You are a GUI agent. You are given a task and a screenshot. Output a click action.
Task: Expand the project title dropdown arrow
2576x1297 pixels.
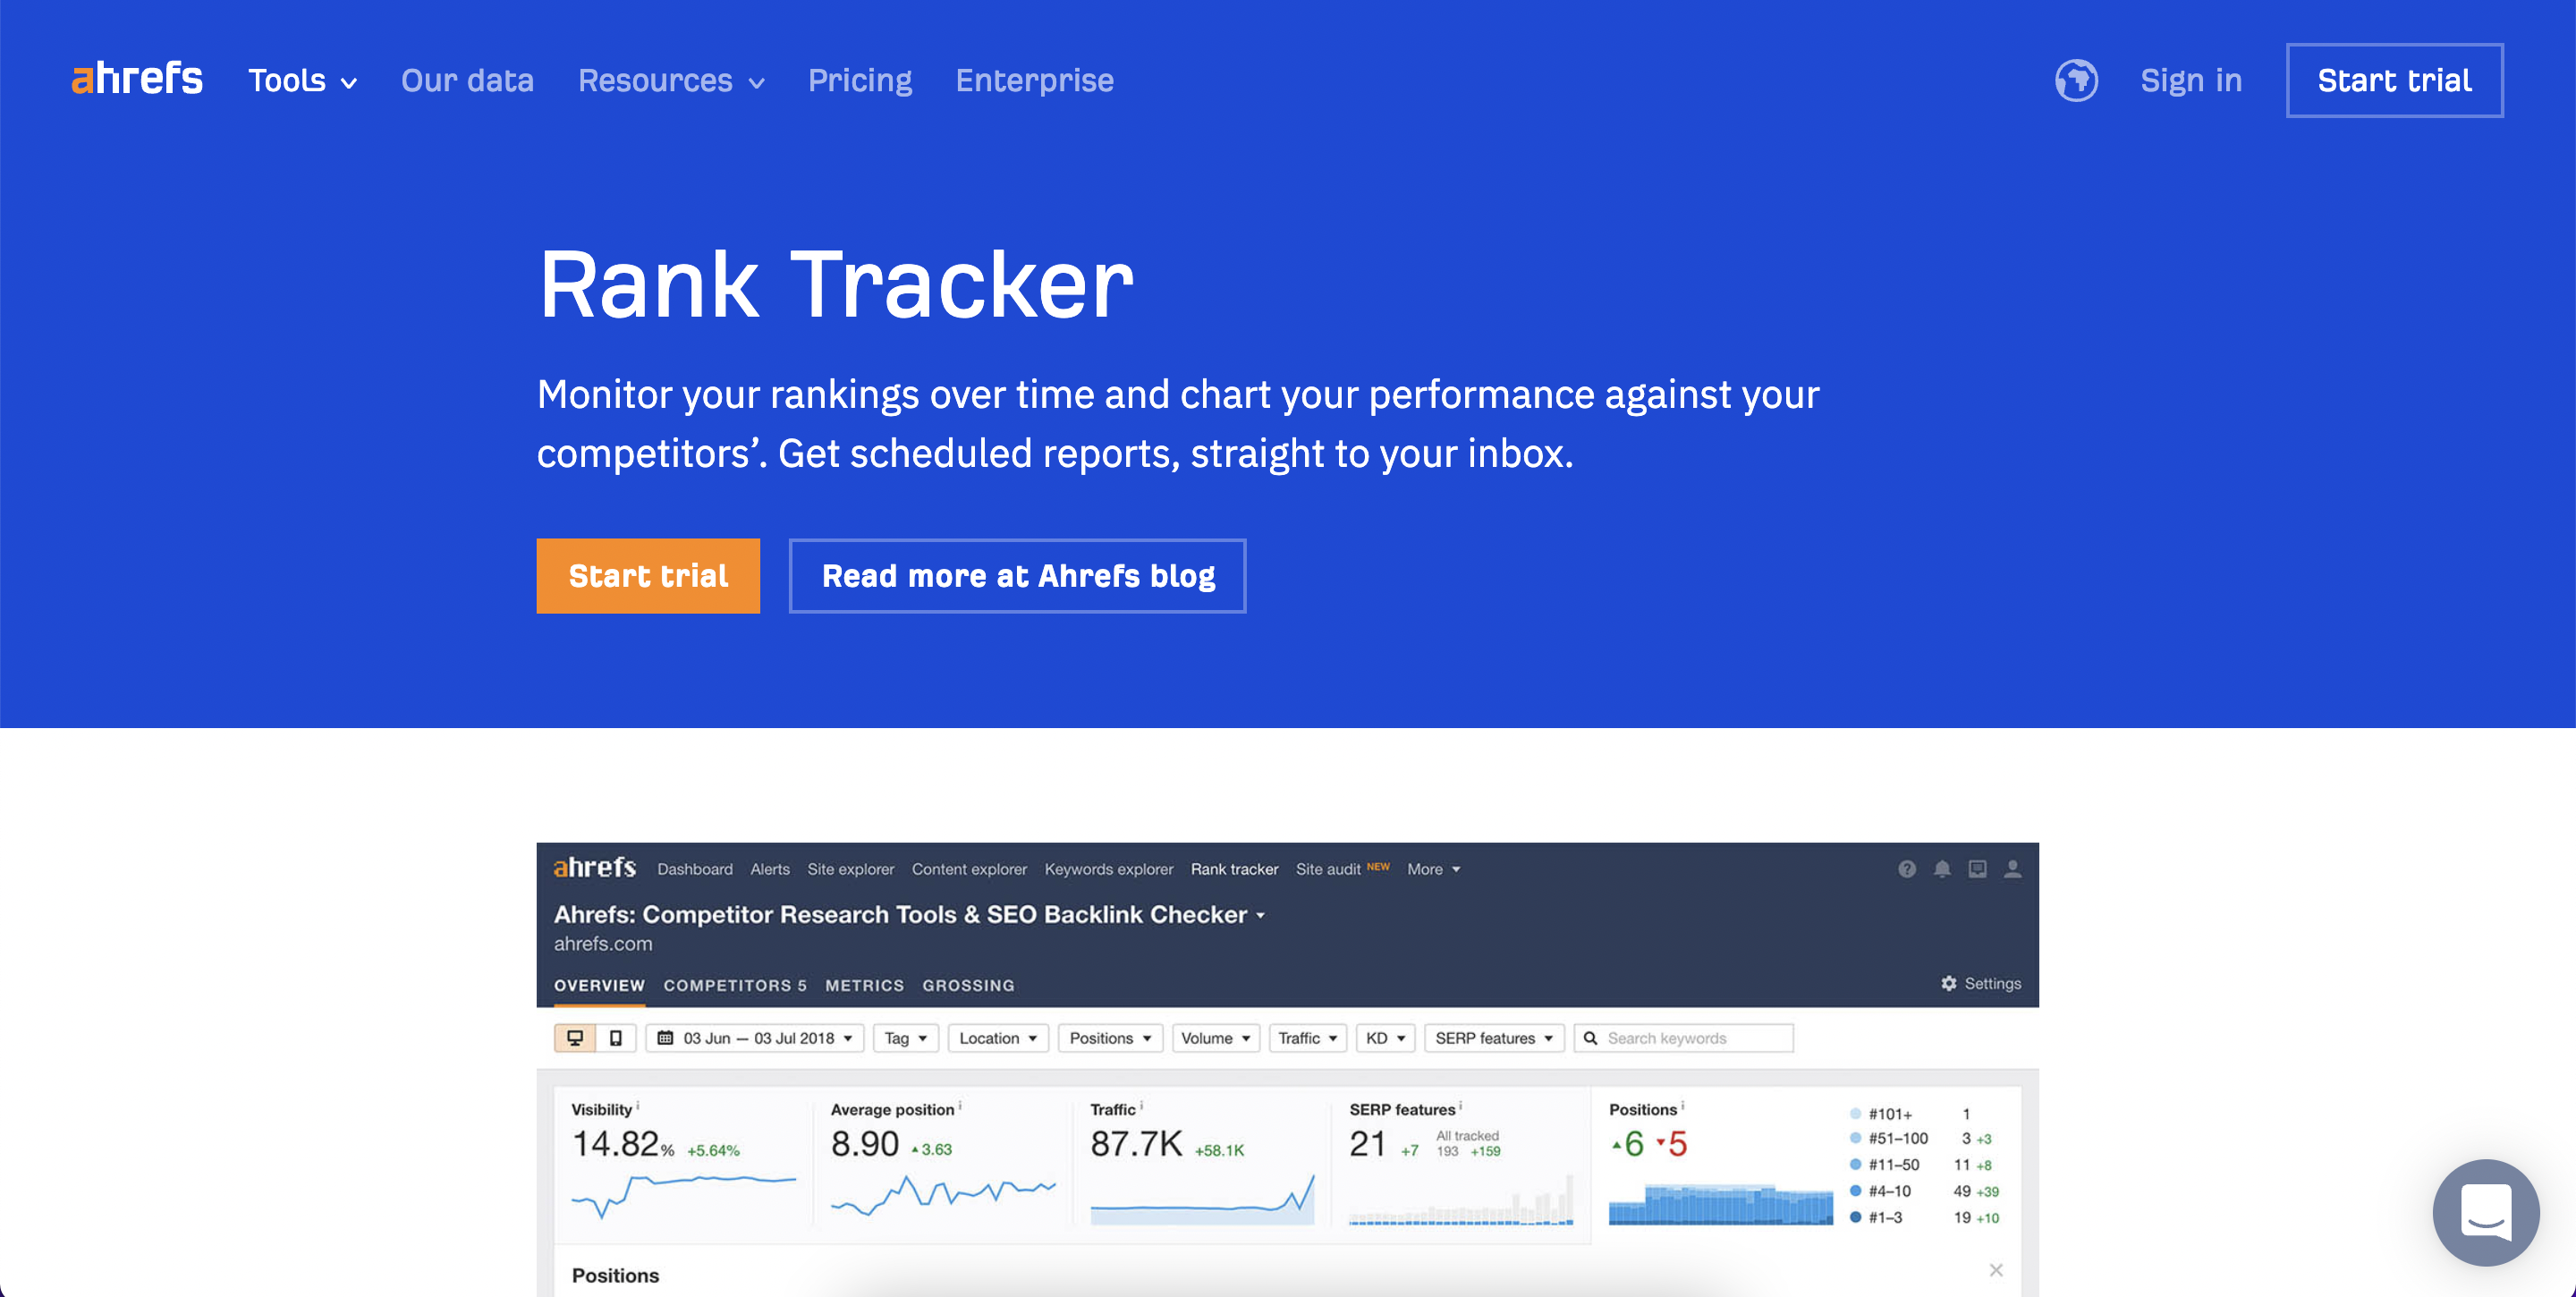point(1261,915)
